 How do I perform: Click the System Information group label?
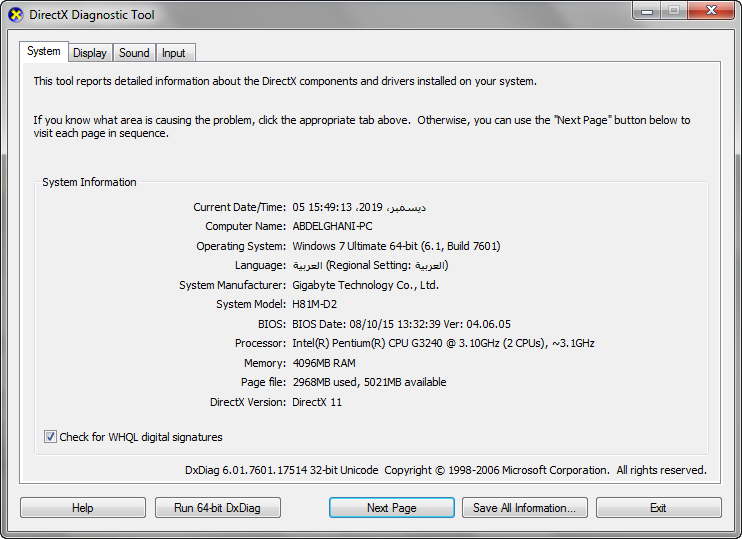point(89,182)
